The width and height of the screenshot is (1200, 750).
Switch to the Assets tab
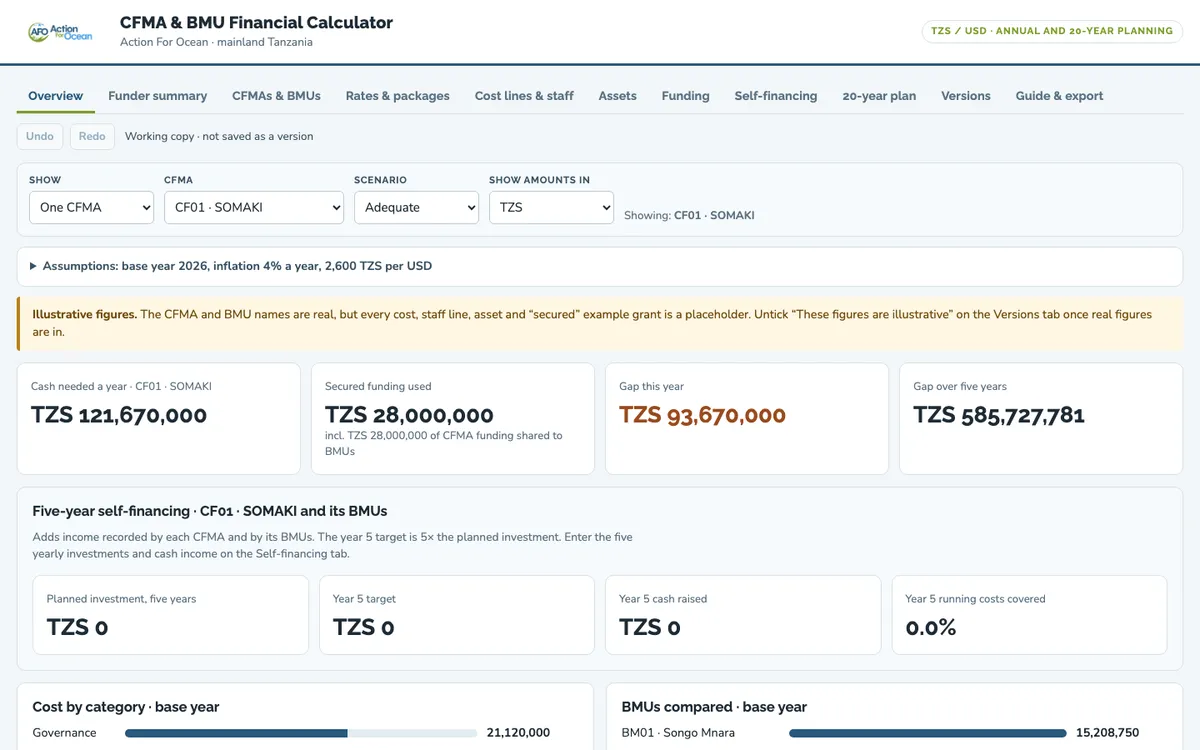pos(617,96)
